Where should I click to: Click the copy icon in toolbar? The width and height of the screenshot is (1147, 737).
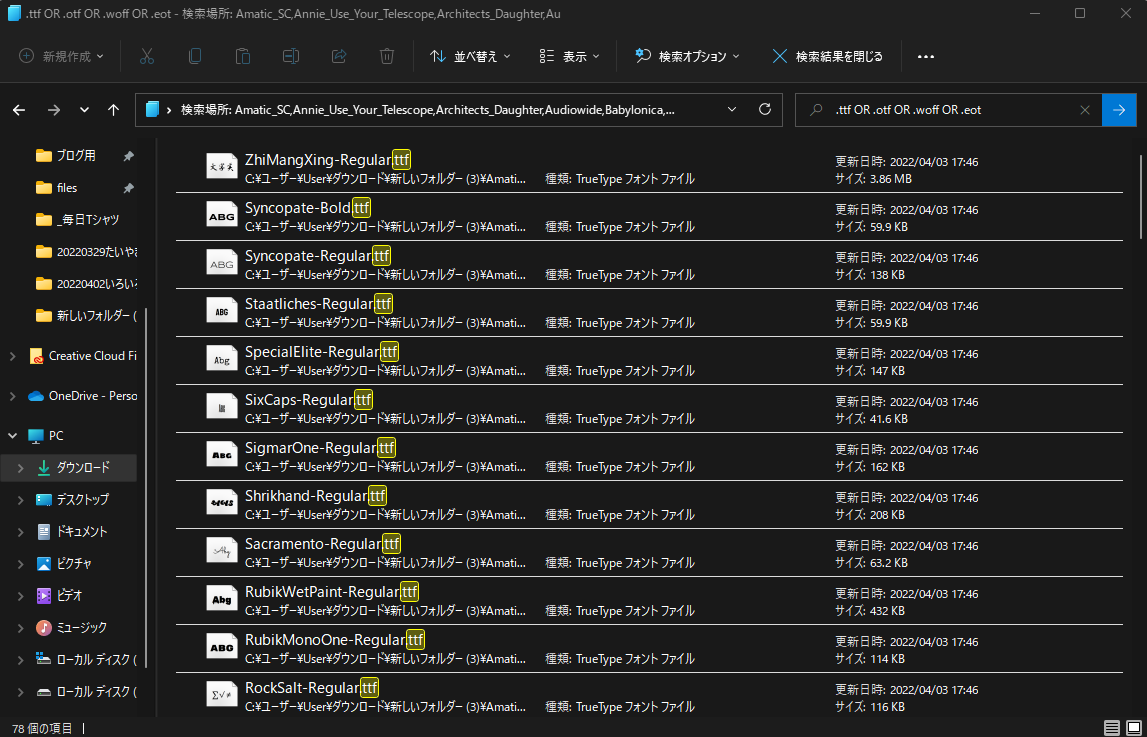point(195,56)
